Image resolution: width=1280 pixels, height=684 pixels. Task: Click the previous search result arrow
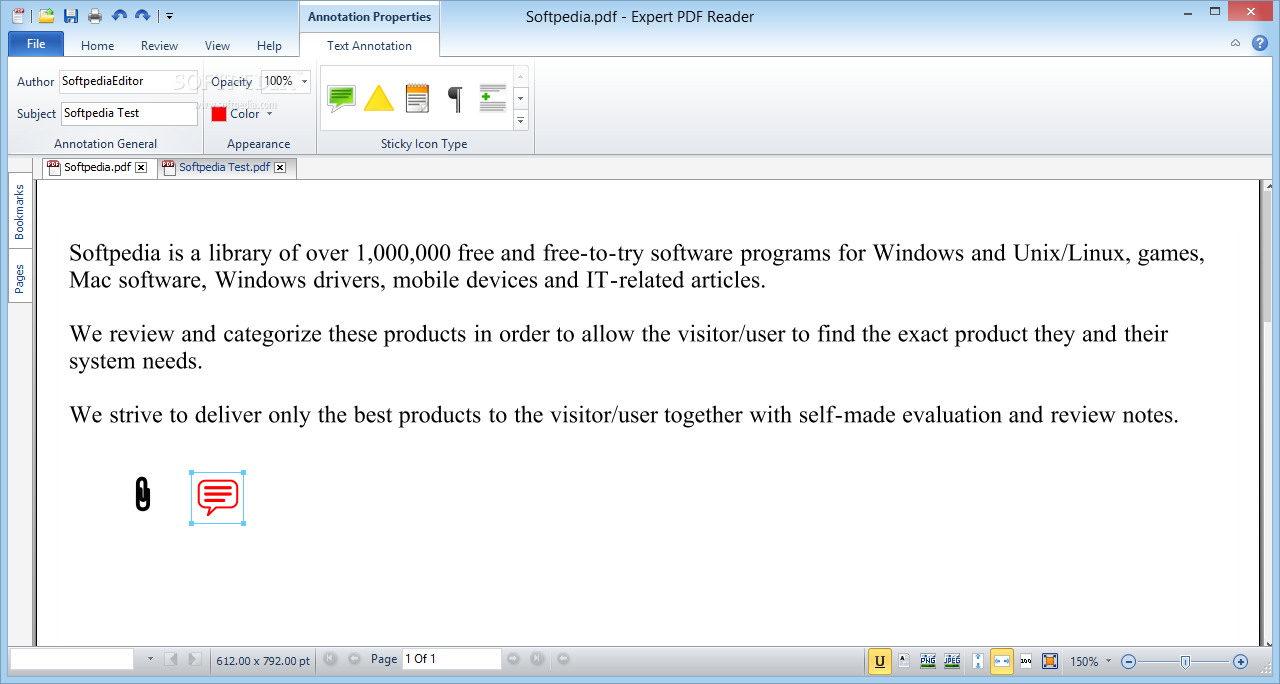coord(171,659)
